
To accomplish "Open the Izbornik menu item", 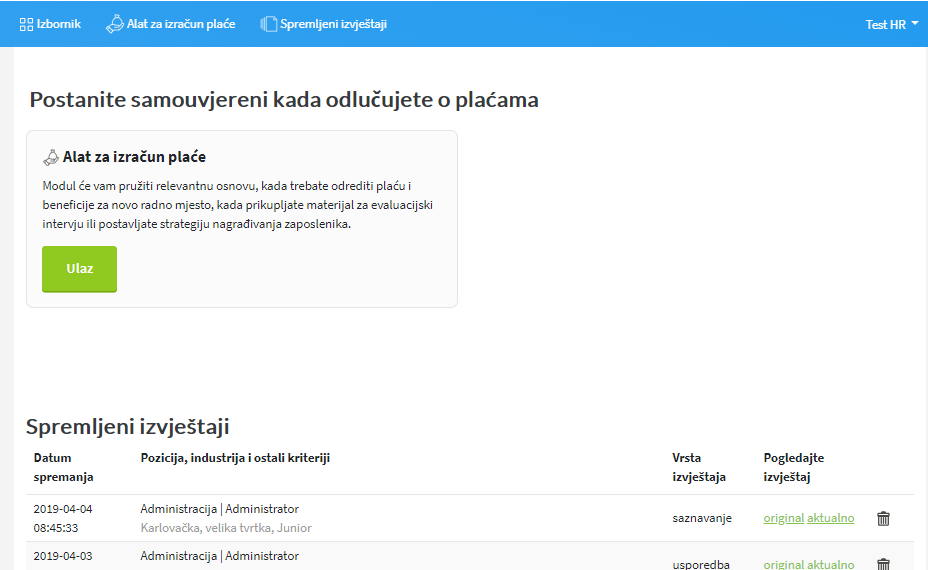I will [50, 24].
